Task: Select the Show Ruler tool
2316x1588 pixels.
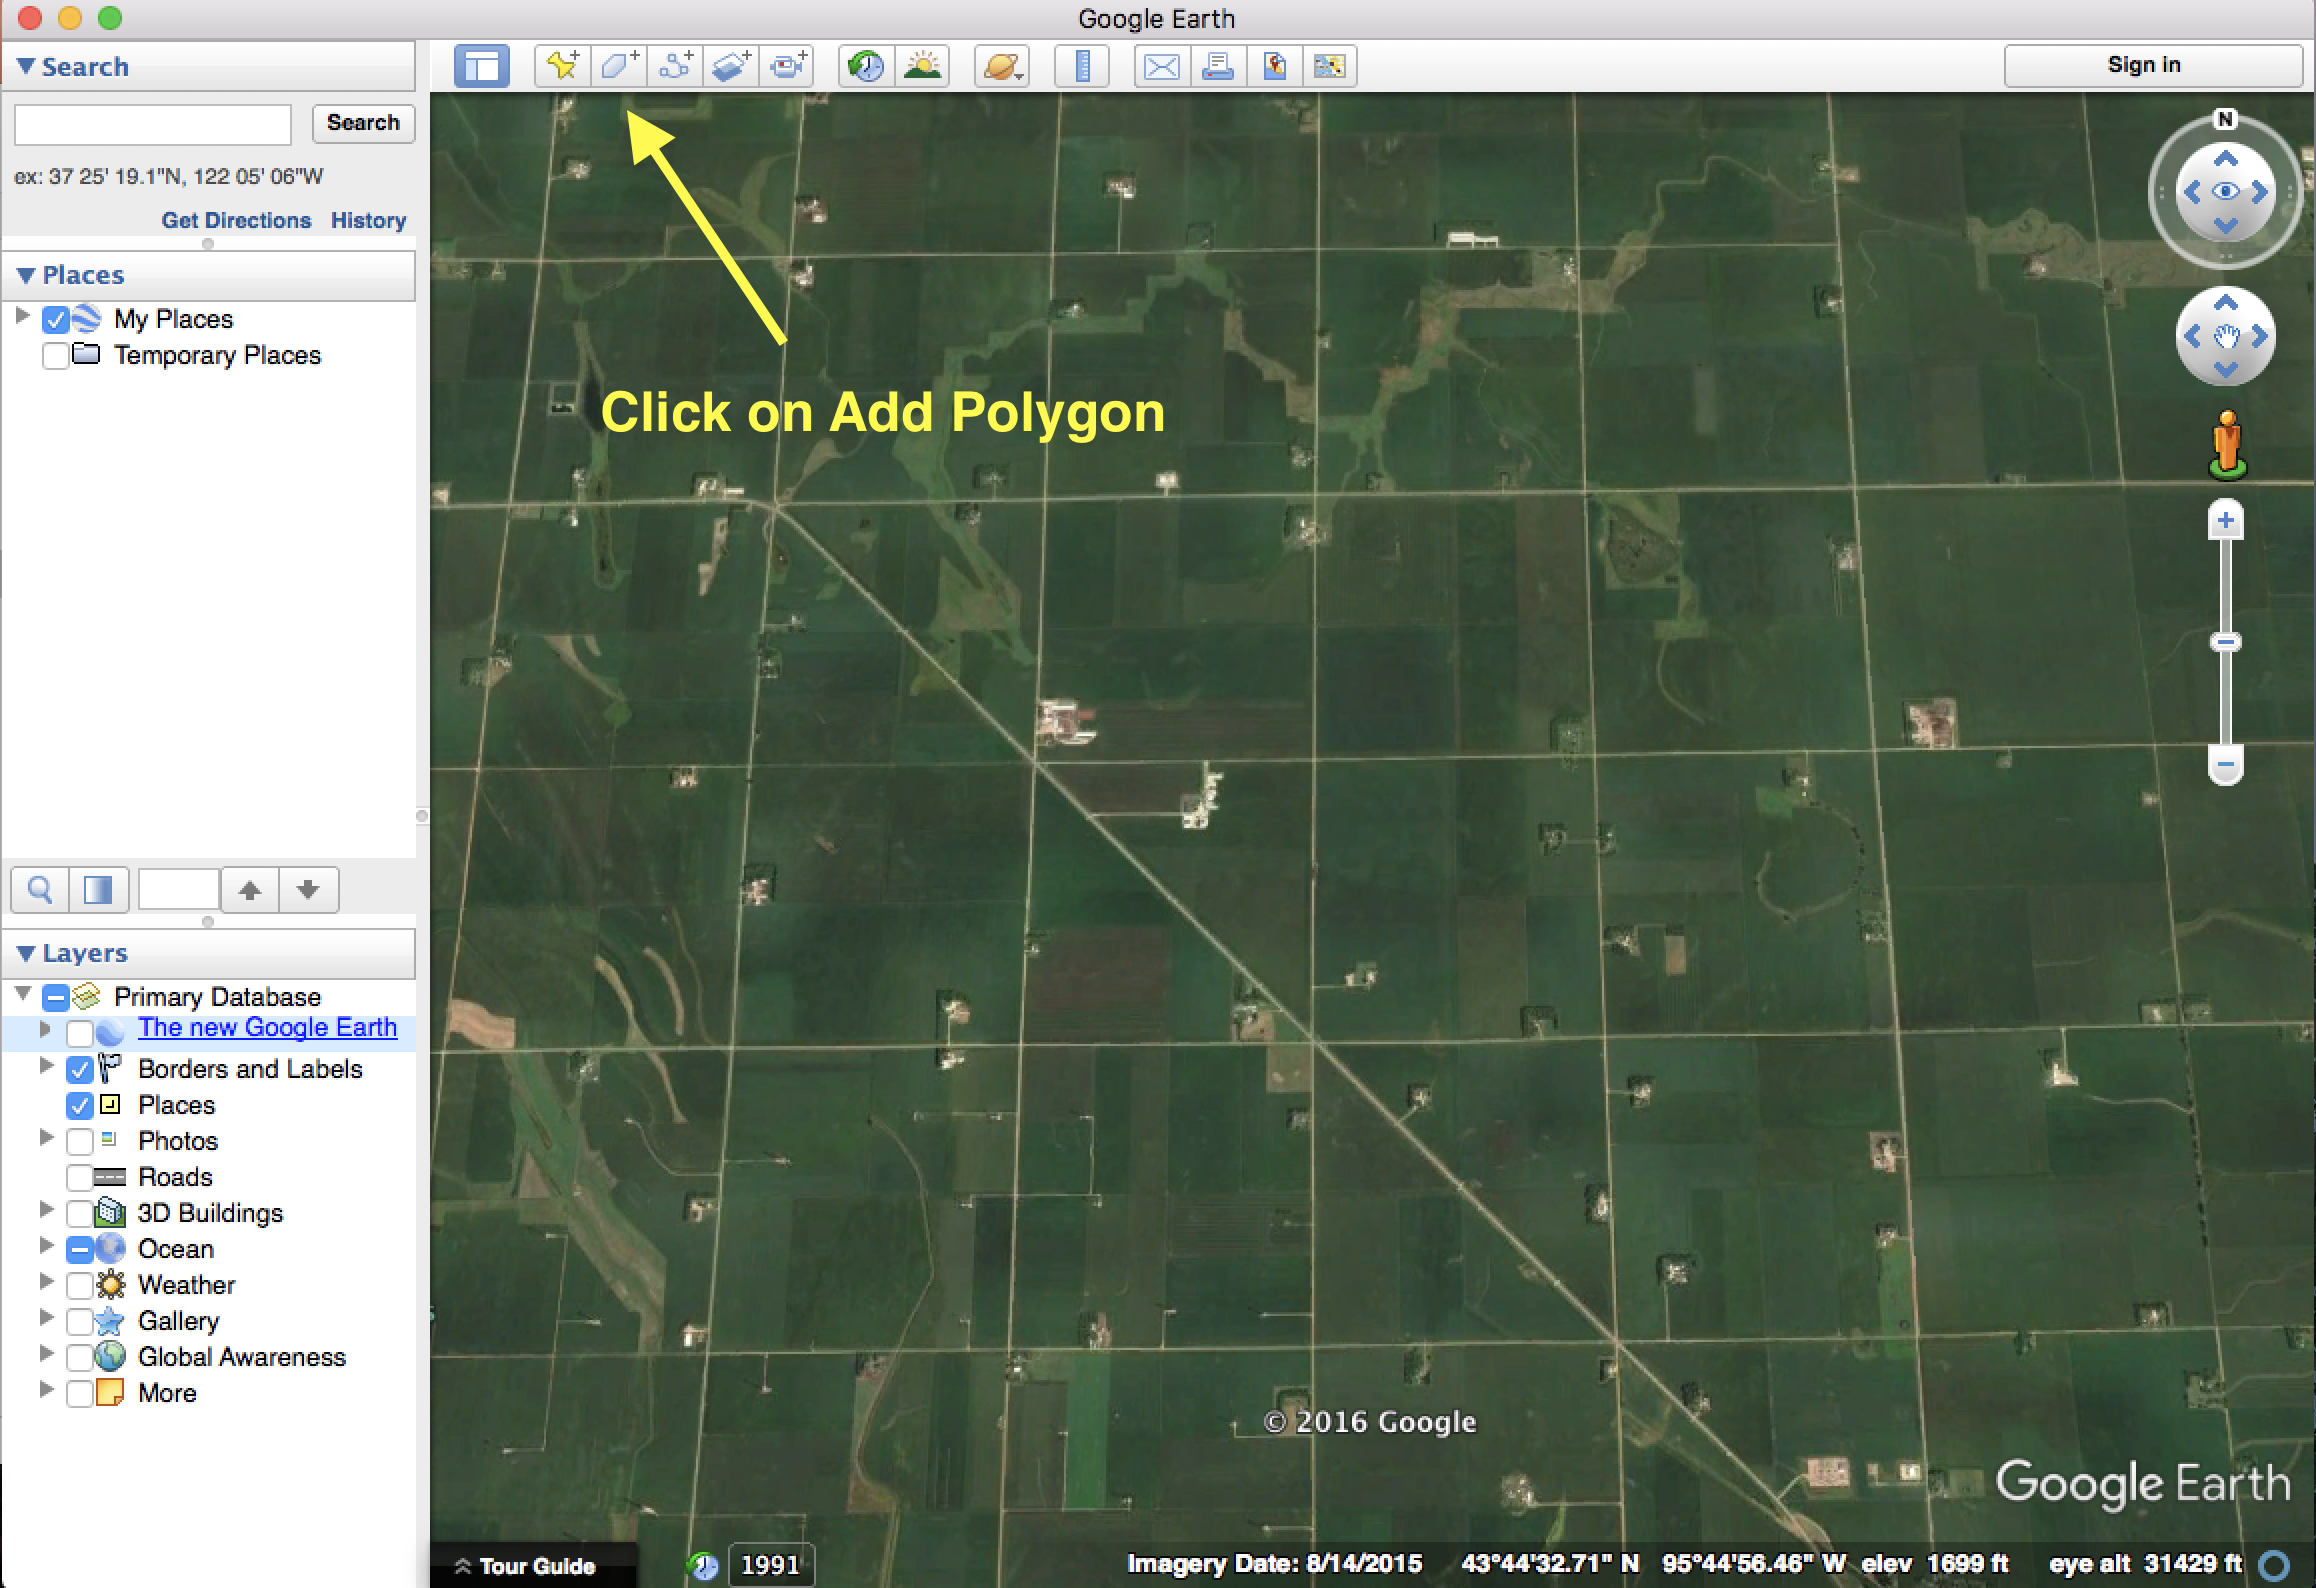Action: (x=1081, y=67)
